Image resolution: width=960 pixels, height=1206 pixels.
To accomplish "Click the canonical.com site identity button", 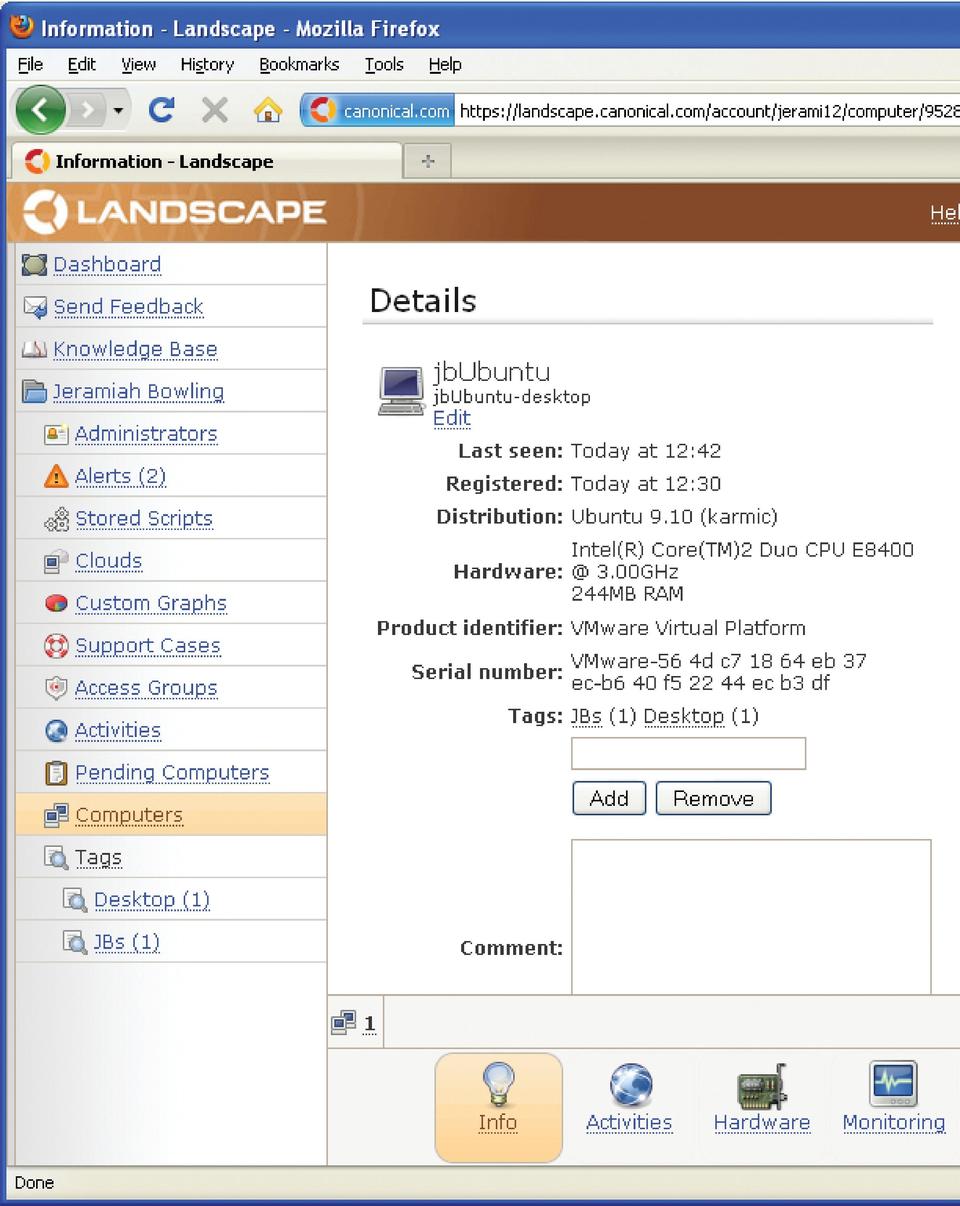I will tap(379, 111).
